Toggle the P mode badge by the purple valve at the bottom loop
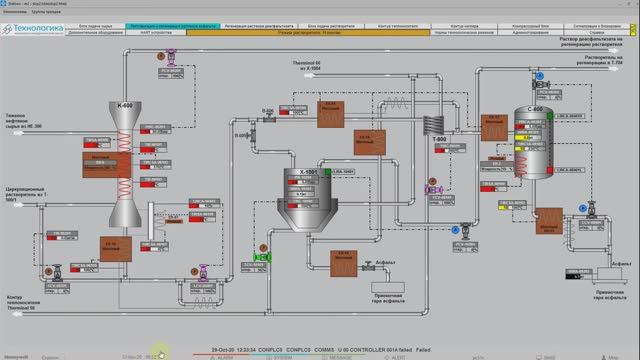Image resolution: width=640 pixels, height=360 pixels. point(194,271)
